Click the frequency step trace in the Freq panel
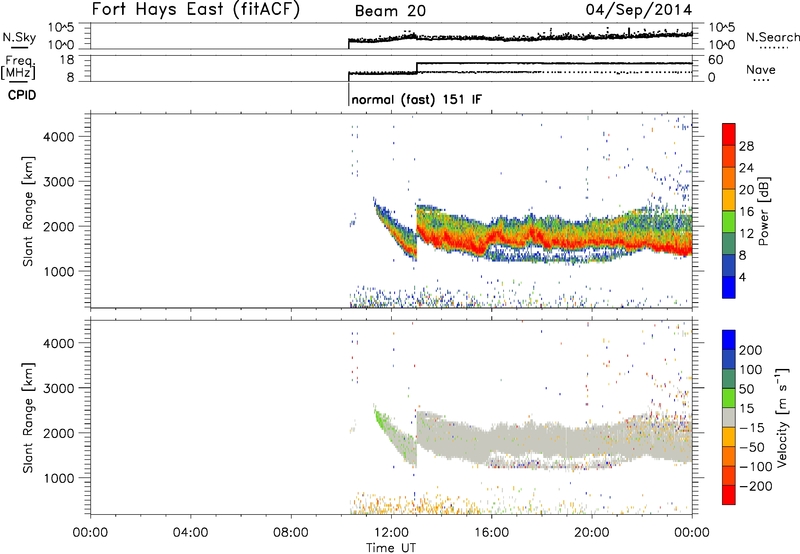Image resolution: width=800 pixels, height=554 pixels. click(x=520, y=68)
